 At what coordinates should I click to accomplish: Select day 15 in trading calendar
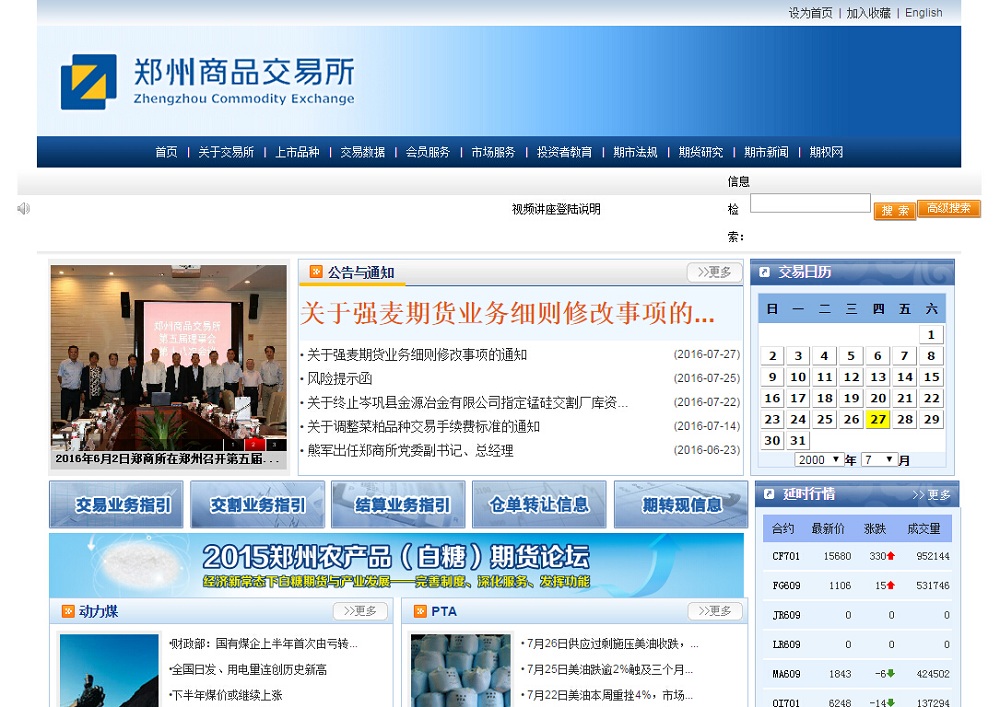point(931,377)
